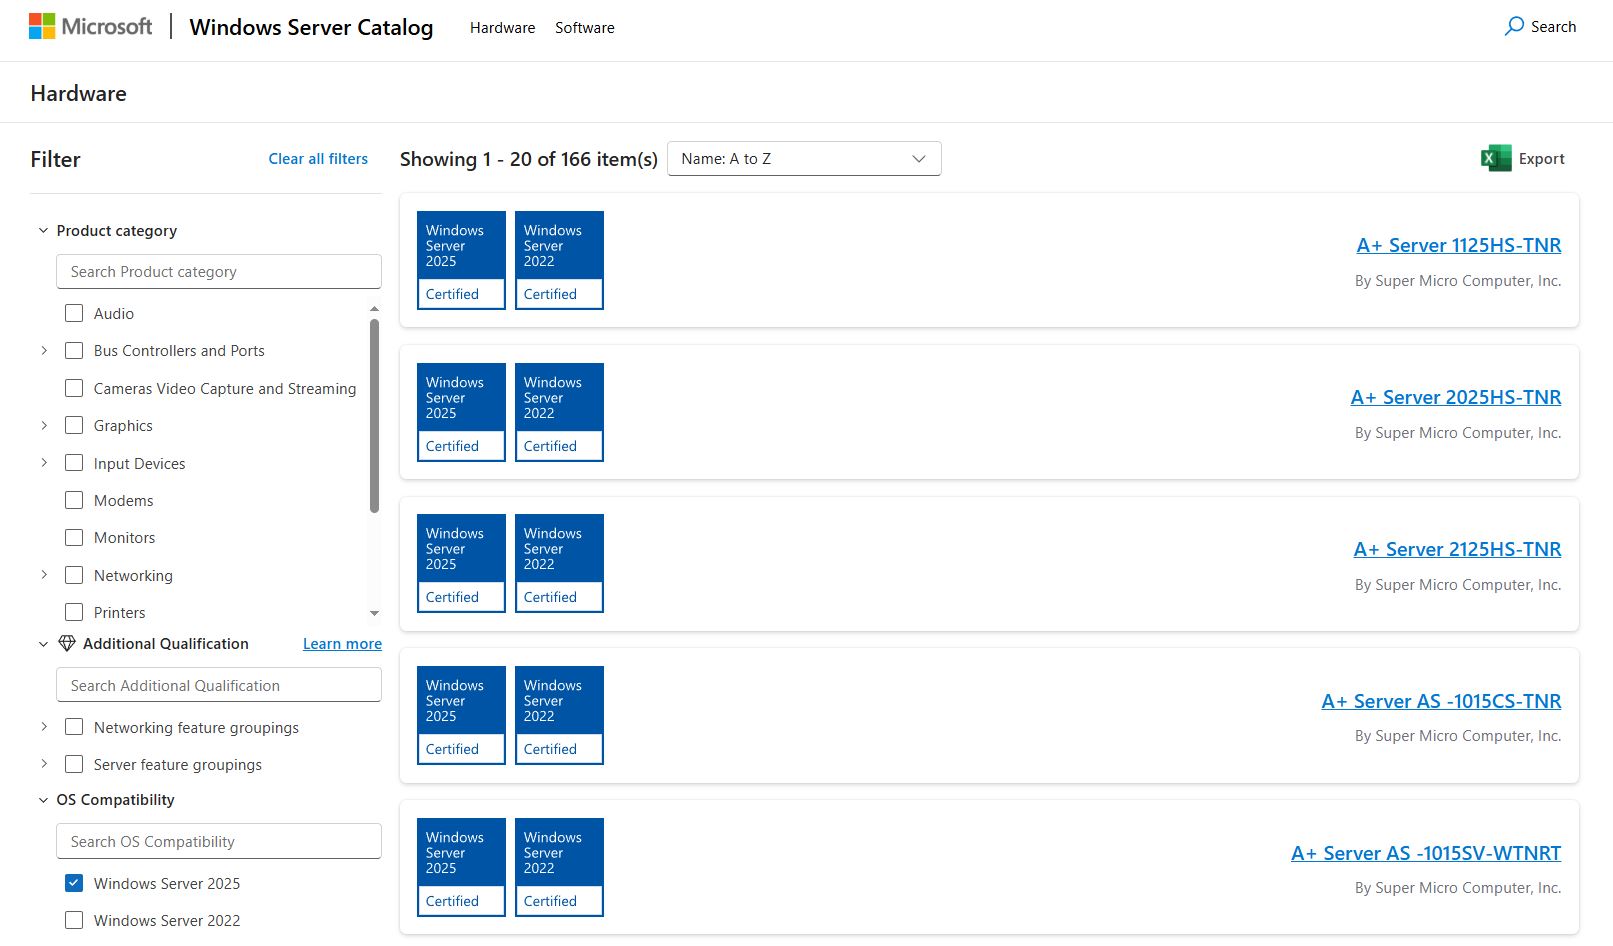Open A+ Server AS -1015SV-WTNRT link
The width and height of the screenshot is (1613, 946).
coord(1426,854)
